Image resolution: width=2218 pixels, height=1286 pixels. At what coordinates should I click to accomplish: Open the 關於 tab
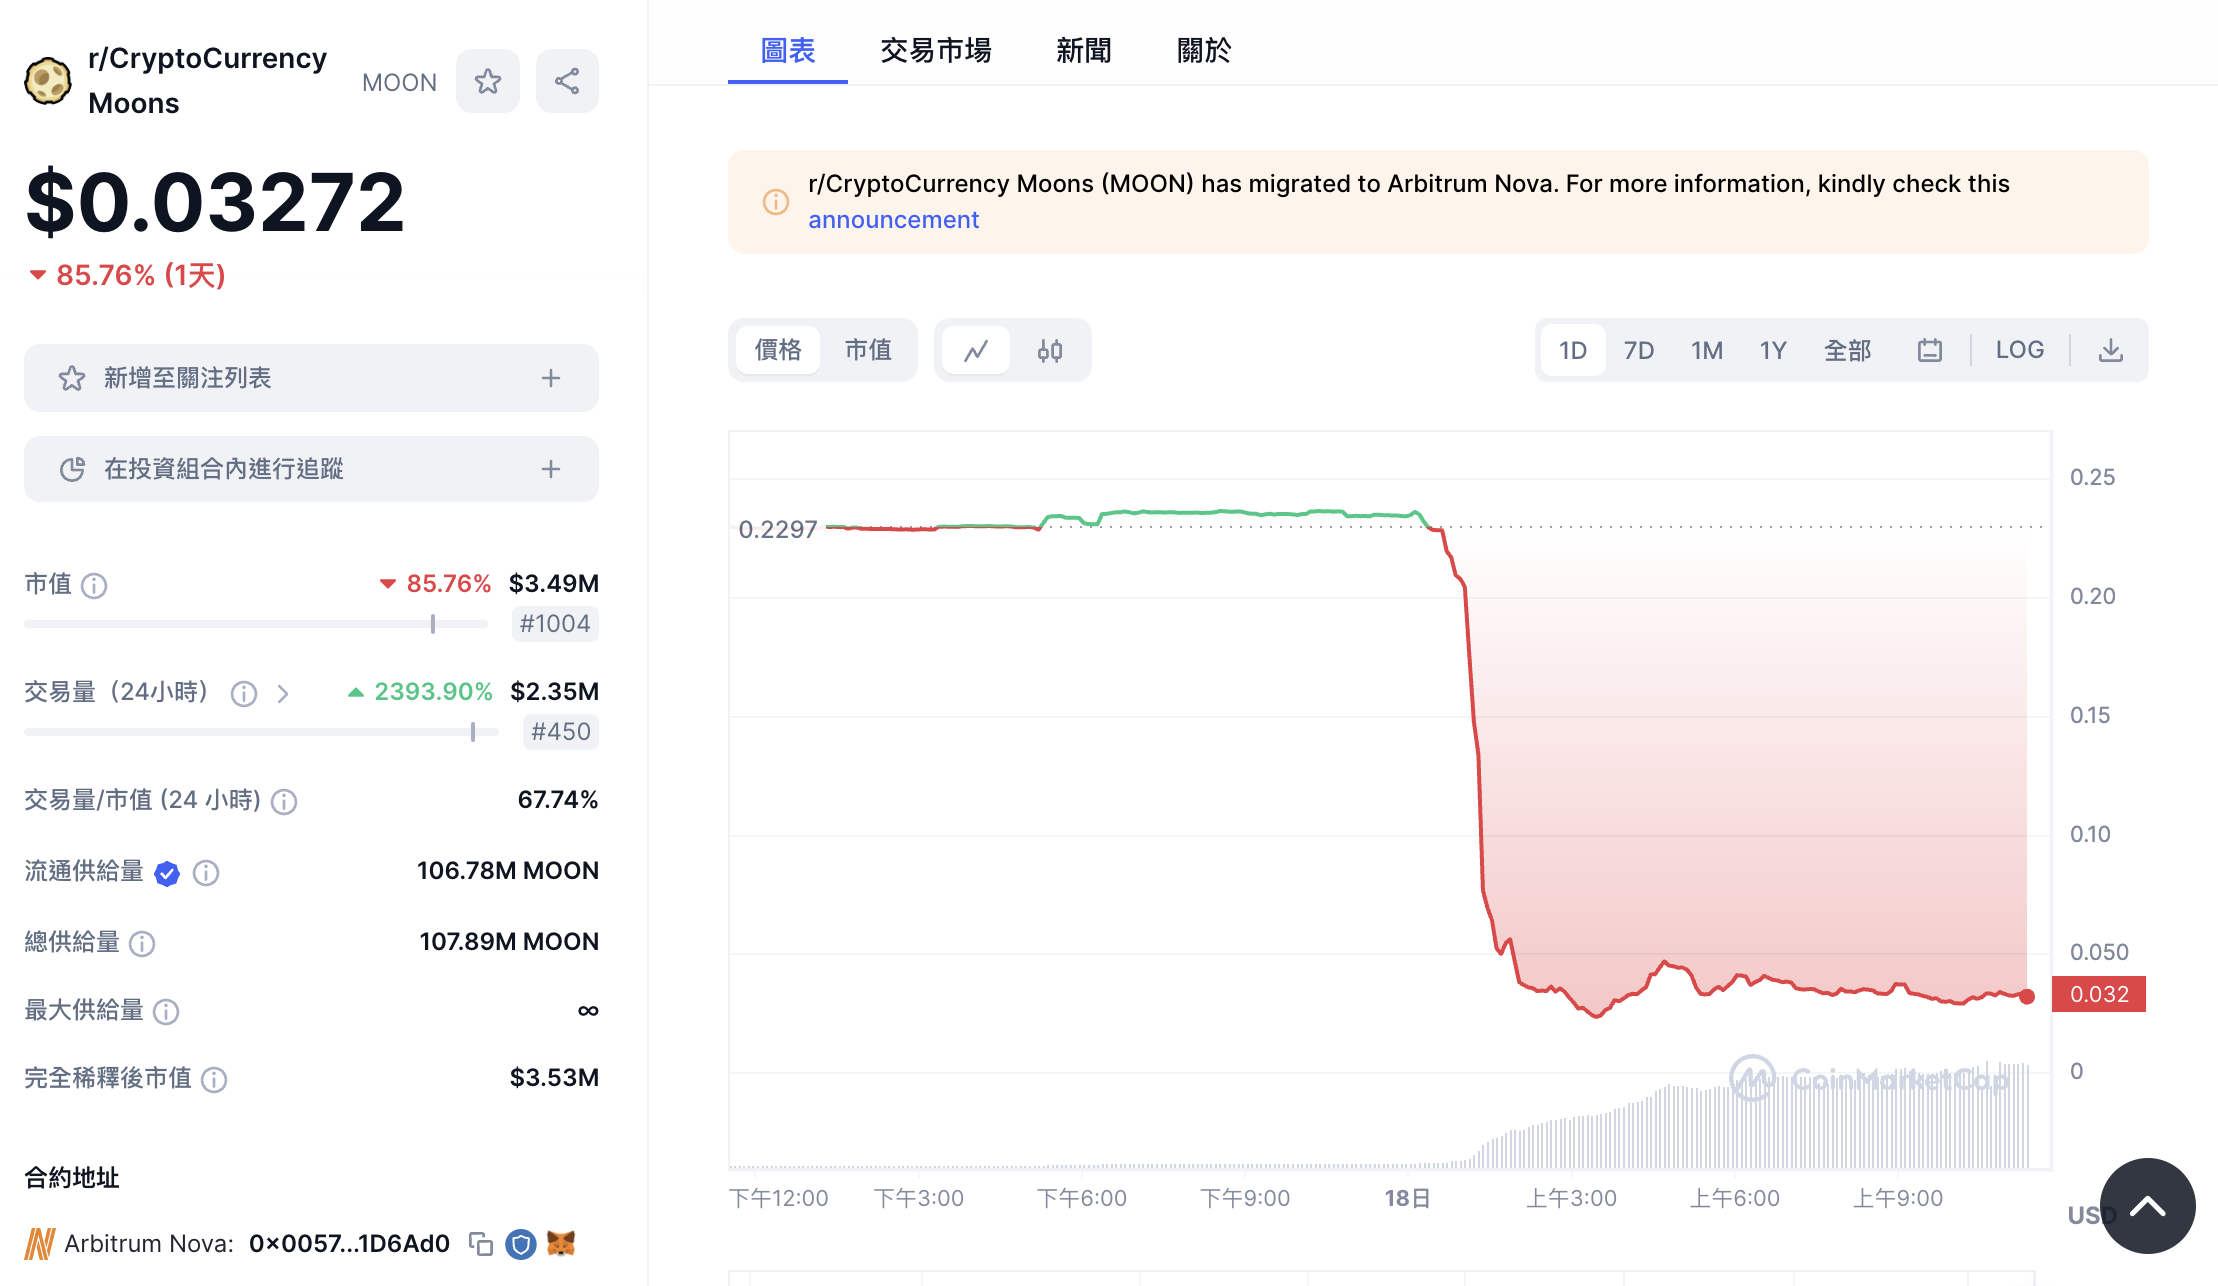1204,50
